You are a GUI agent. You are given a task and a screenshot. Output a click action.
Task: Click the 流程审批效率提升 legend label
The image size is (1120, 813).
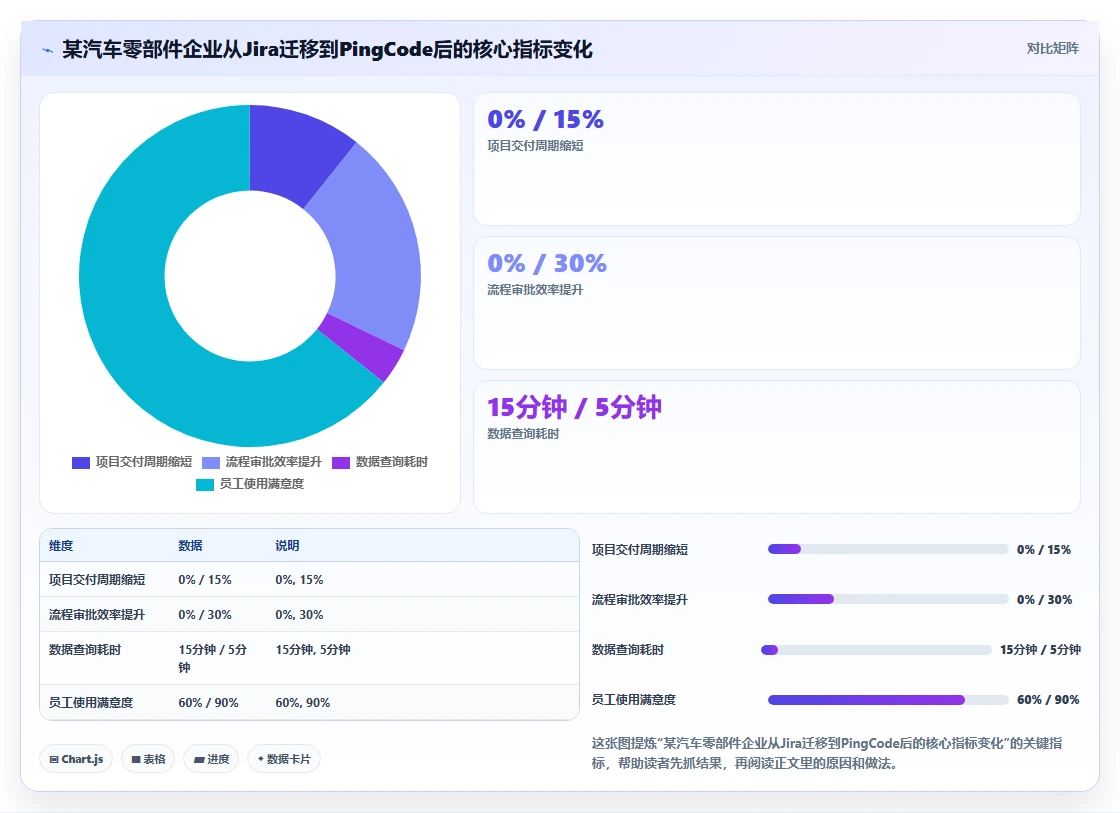click(x=274, y=462)
